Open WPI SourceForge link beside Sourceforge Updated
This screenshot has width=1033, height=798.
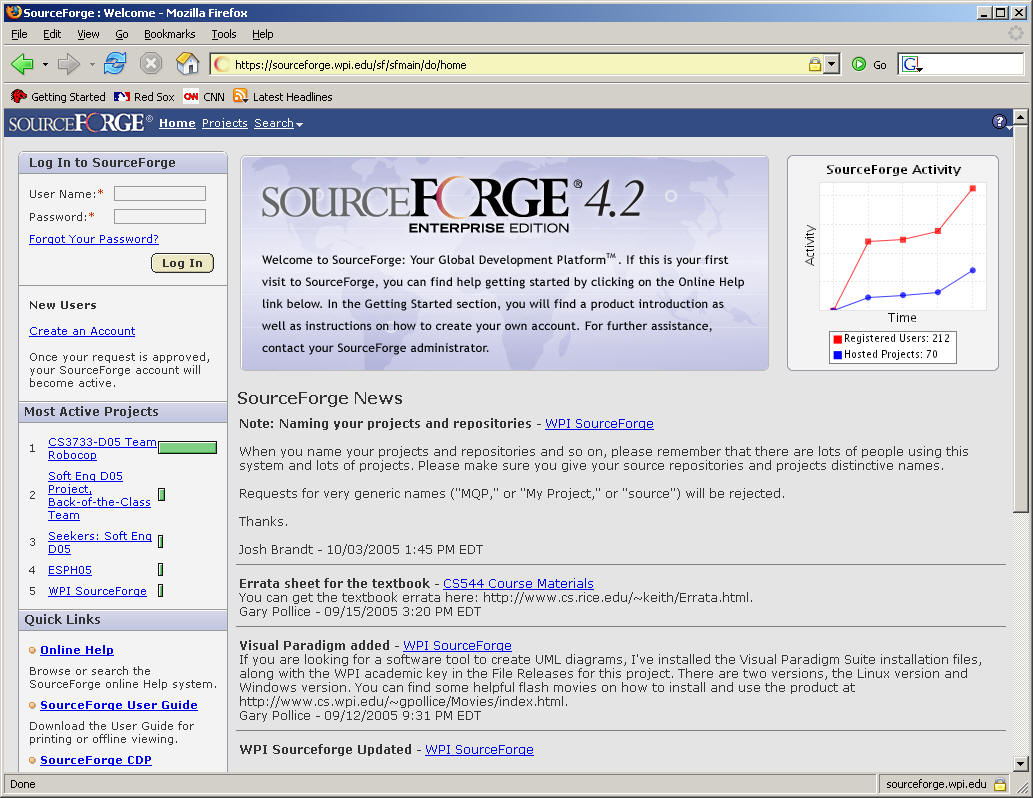coord(479,750)
